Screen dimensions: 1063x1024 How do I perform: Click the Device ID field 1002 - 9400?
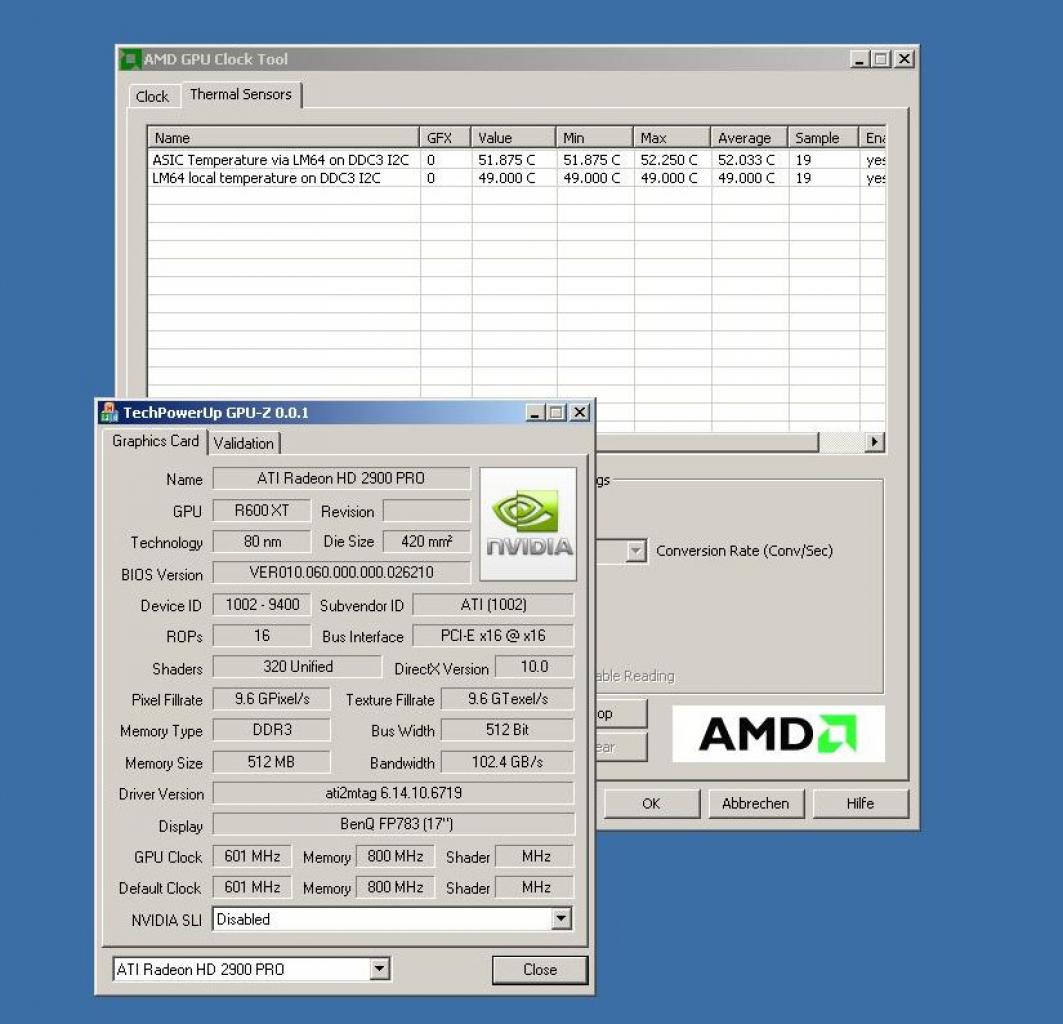[262, 604]
